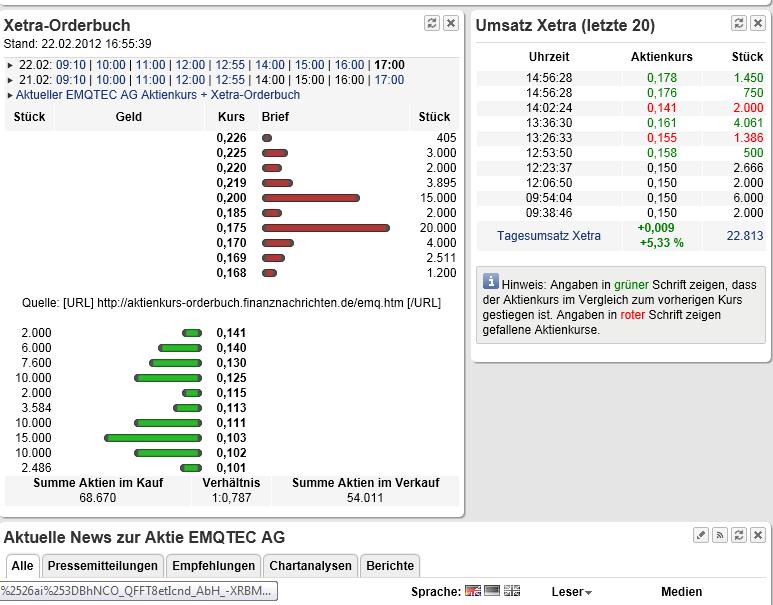The height and width of the screenshot is (605, 773).
Task: Switch to the Pressemitteilungen tab
Action: pyautogui.click(x=103, y=566)
